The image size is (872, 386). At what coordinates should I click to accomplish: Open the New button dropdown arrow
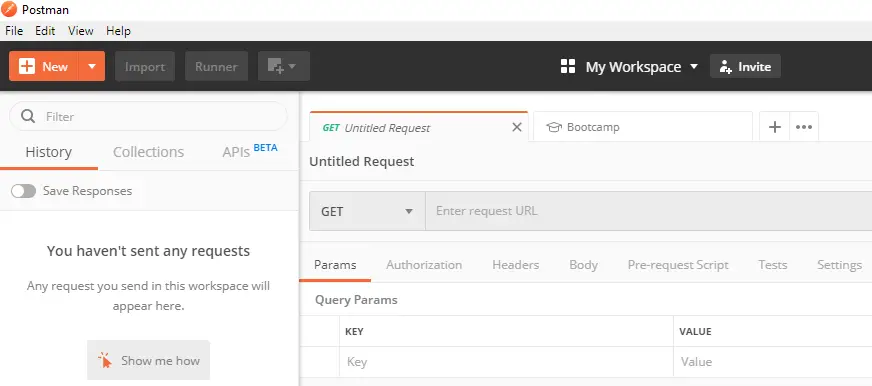pyautogui.click(x=92, y=66)
